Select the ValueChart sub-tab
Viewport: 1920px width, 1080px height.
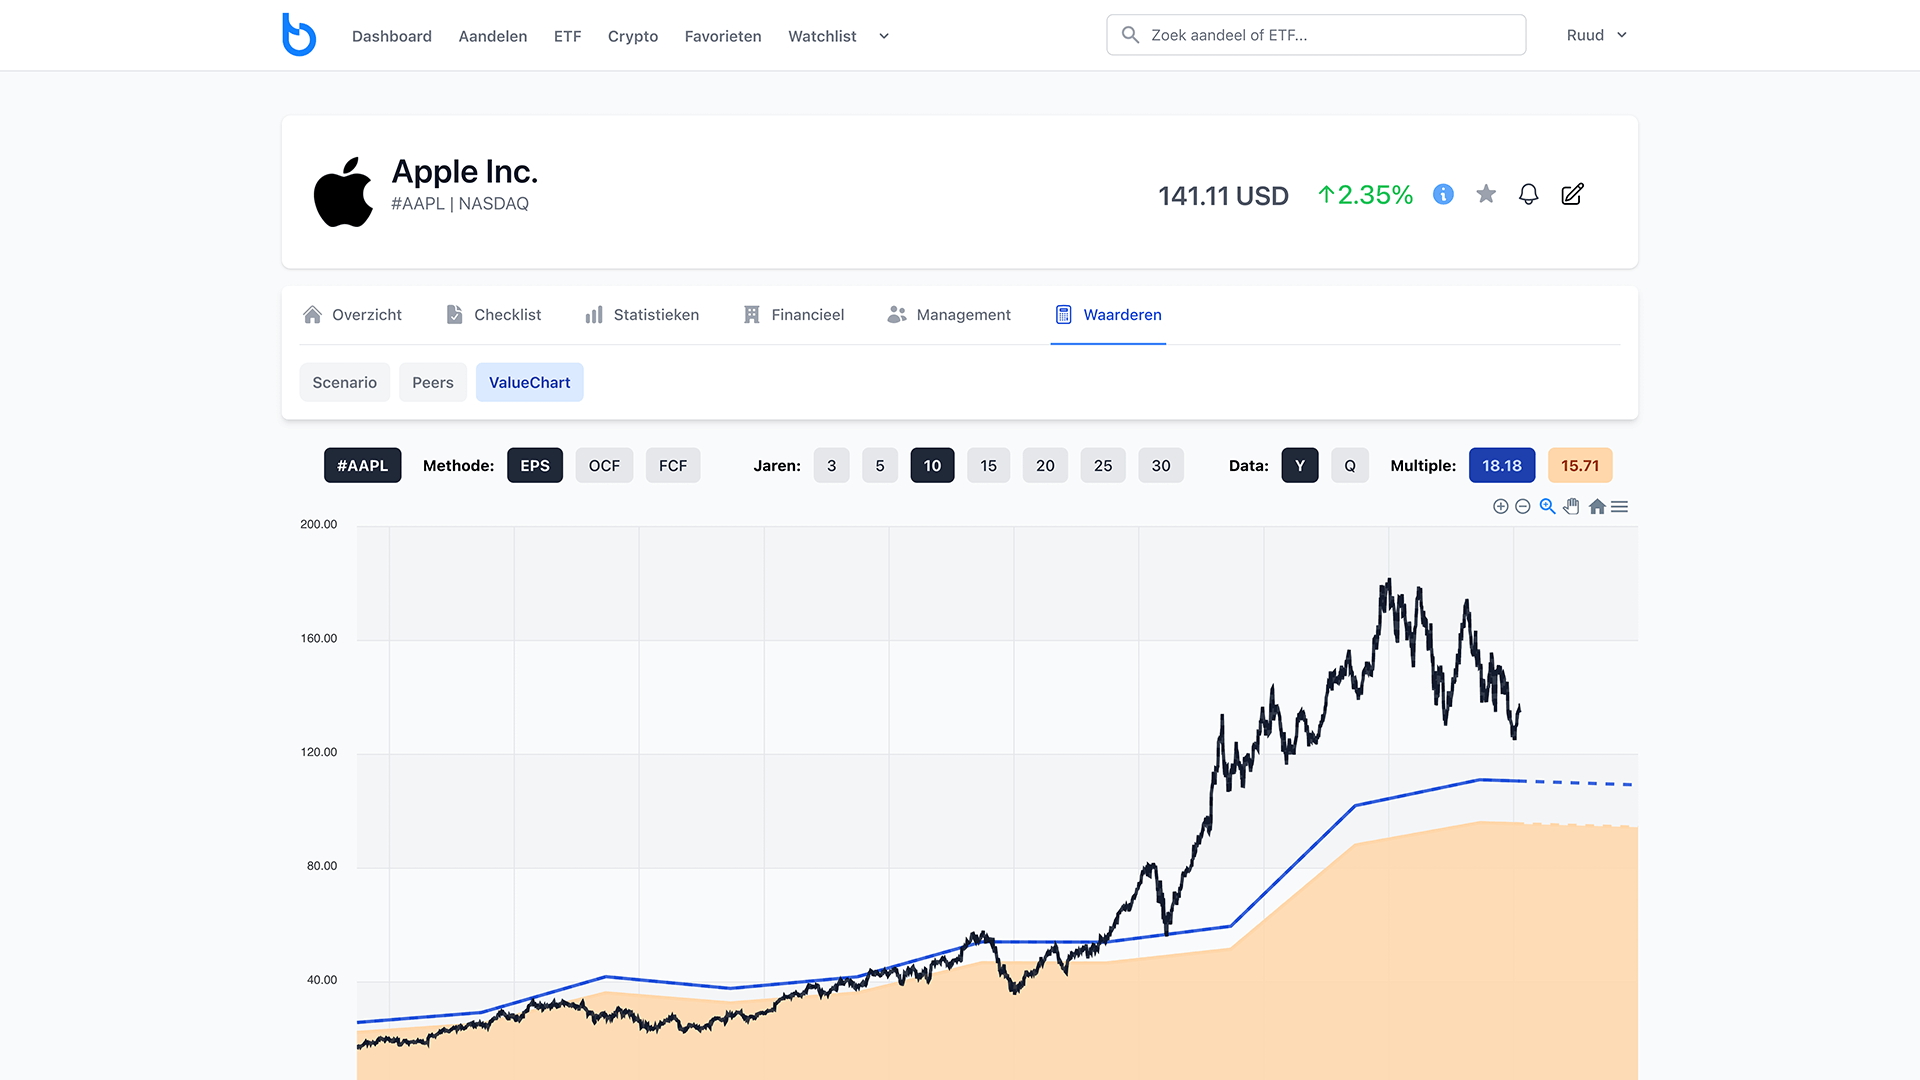coord(530,382)
